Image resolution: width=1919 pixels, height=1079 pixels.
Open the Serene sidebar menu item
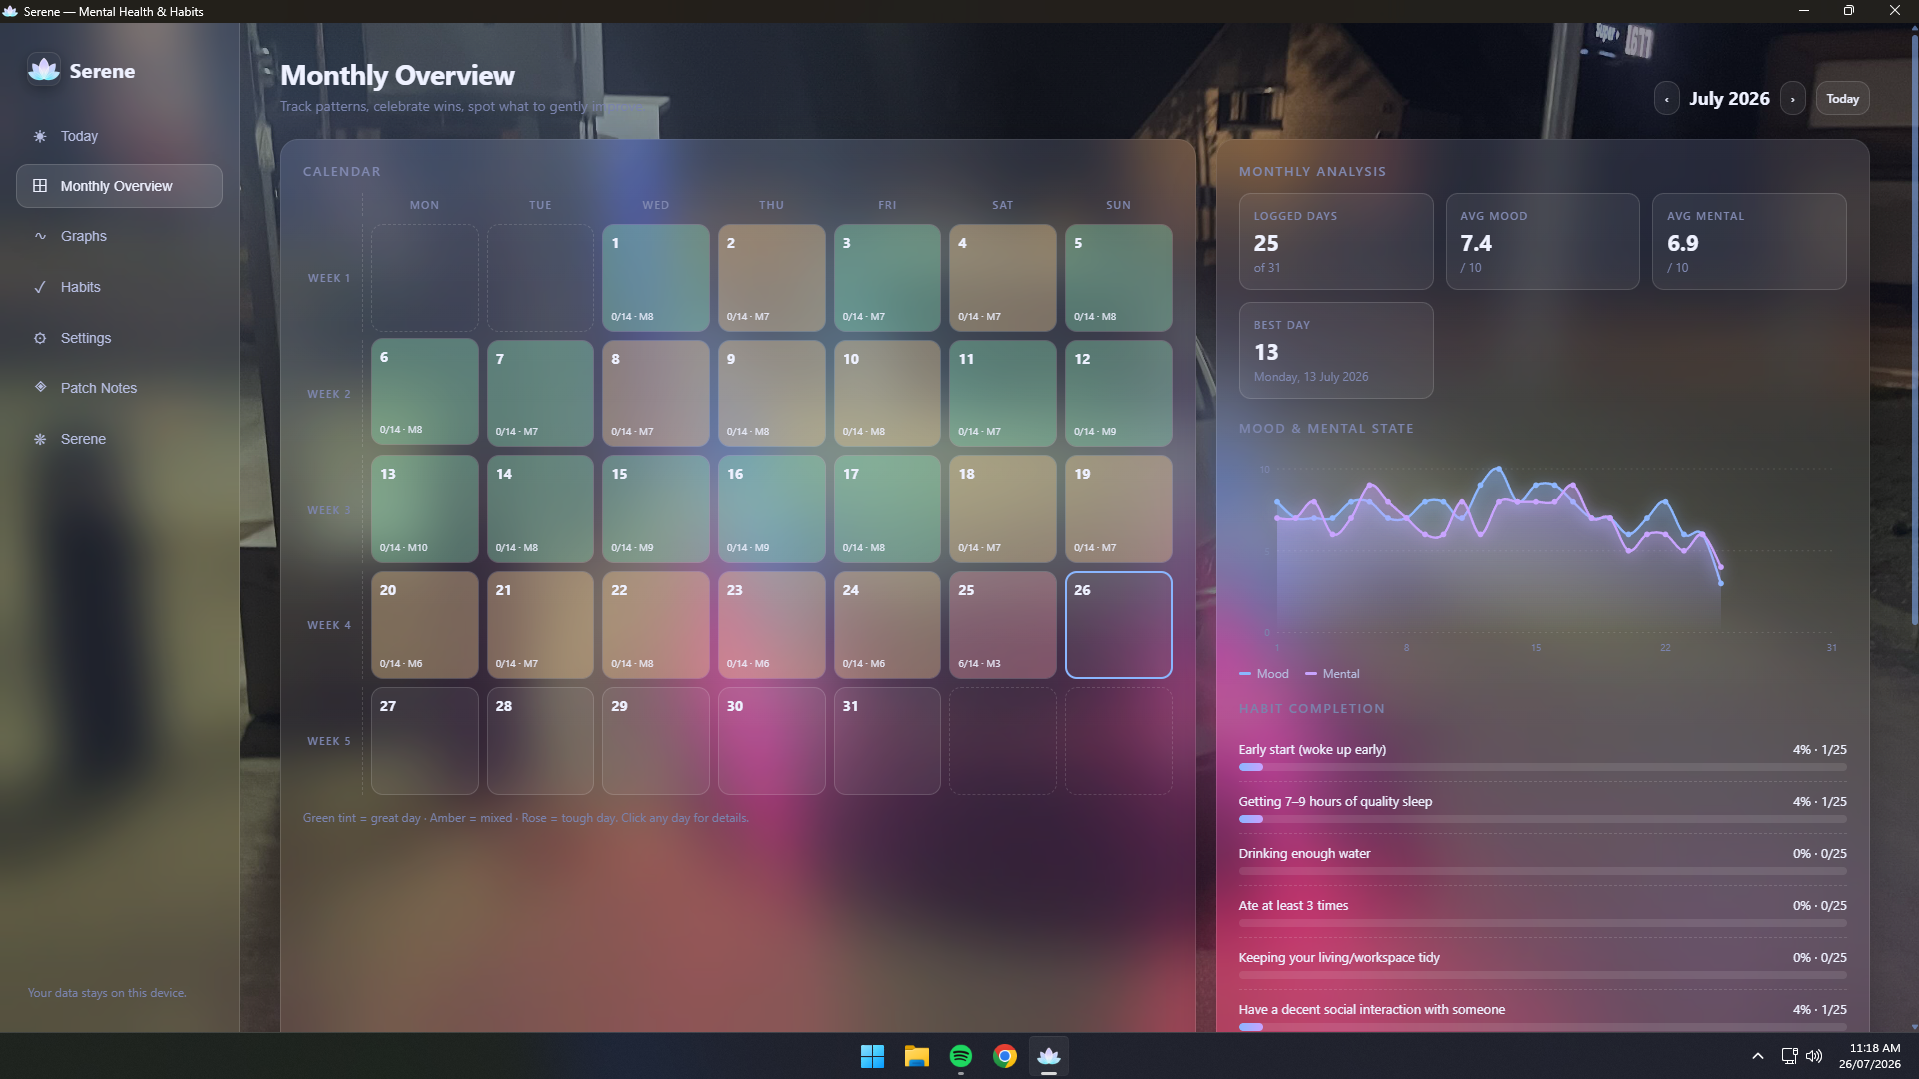point(119,439)
